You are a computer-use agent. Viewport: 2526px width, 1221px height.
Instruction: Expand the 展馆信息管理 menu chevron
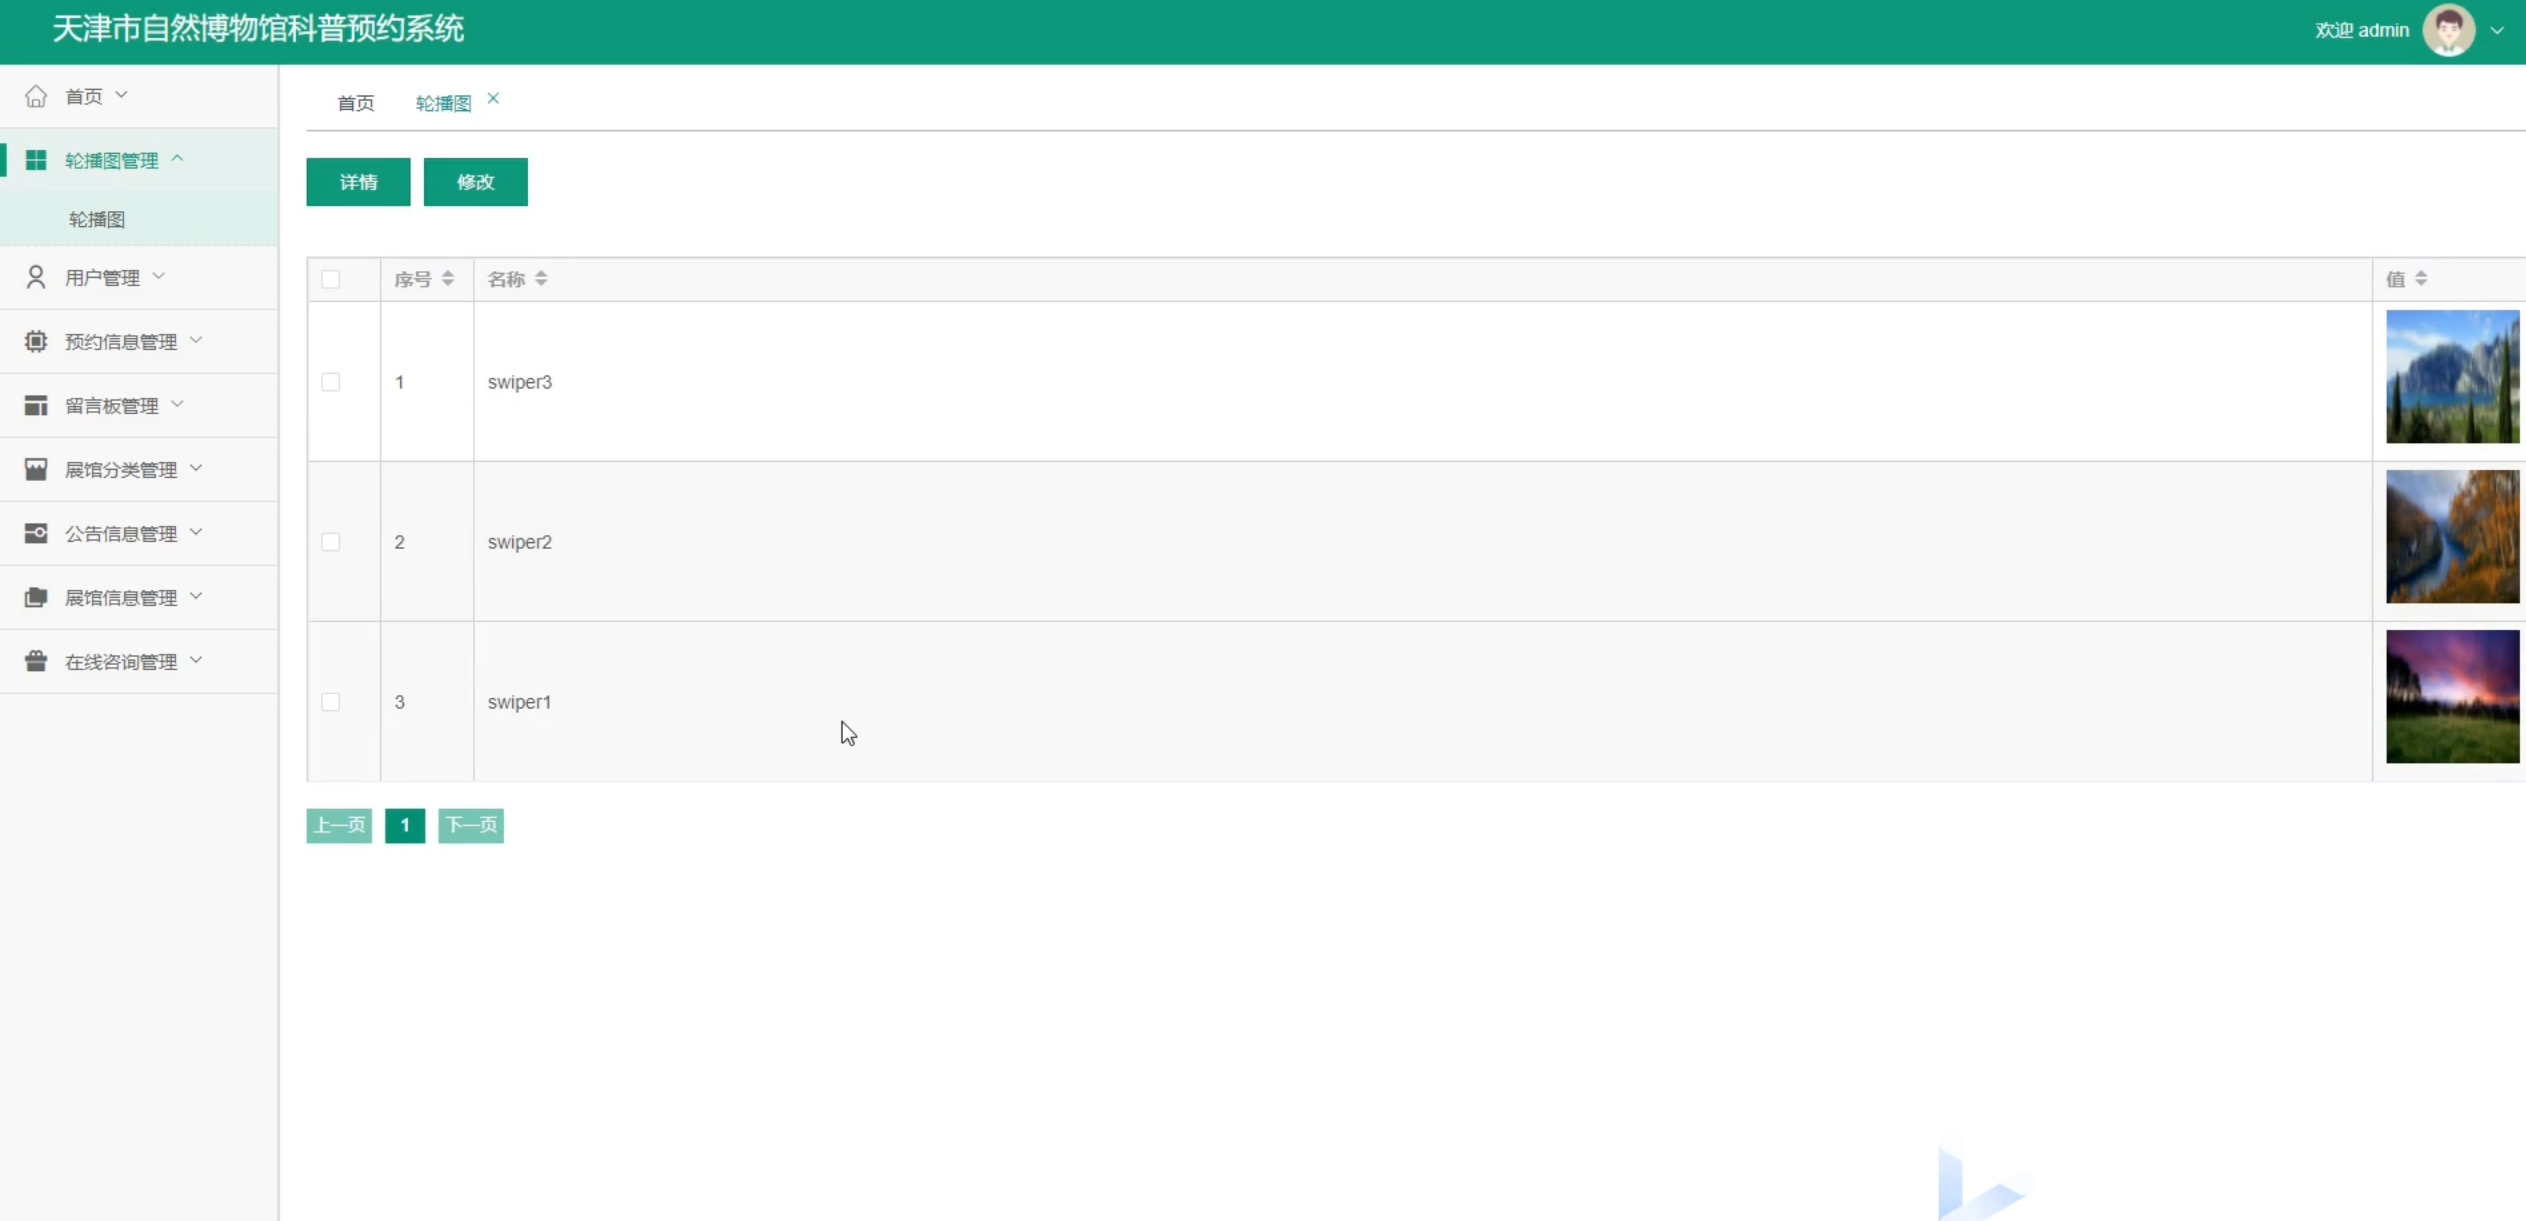click(196, 596)
